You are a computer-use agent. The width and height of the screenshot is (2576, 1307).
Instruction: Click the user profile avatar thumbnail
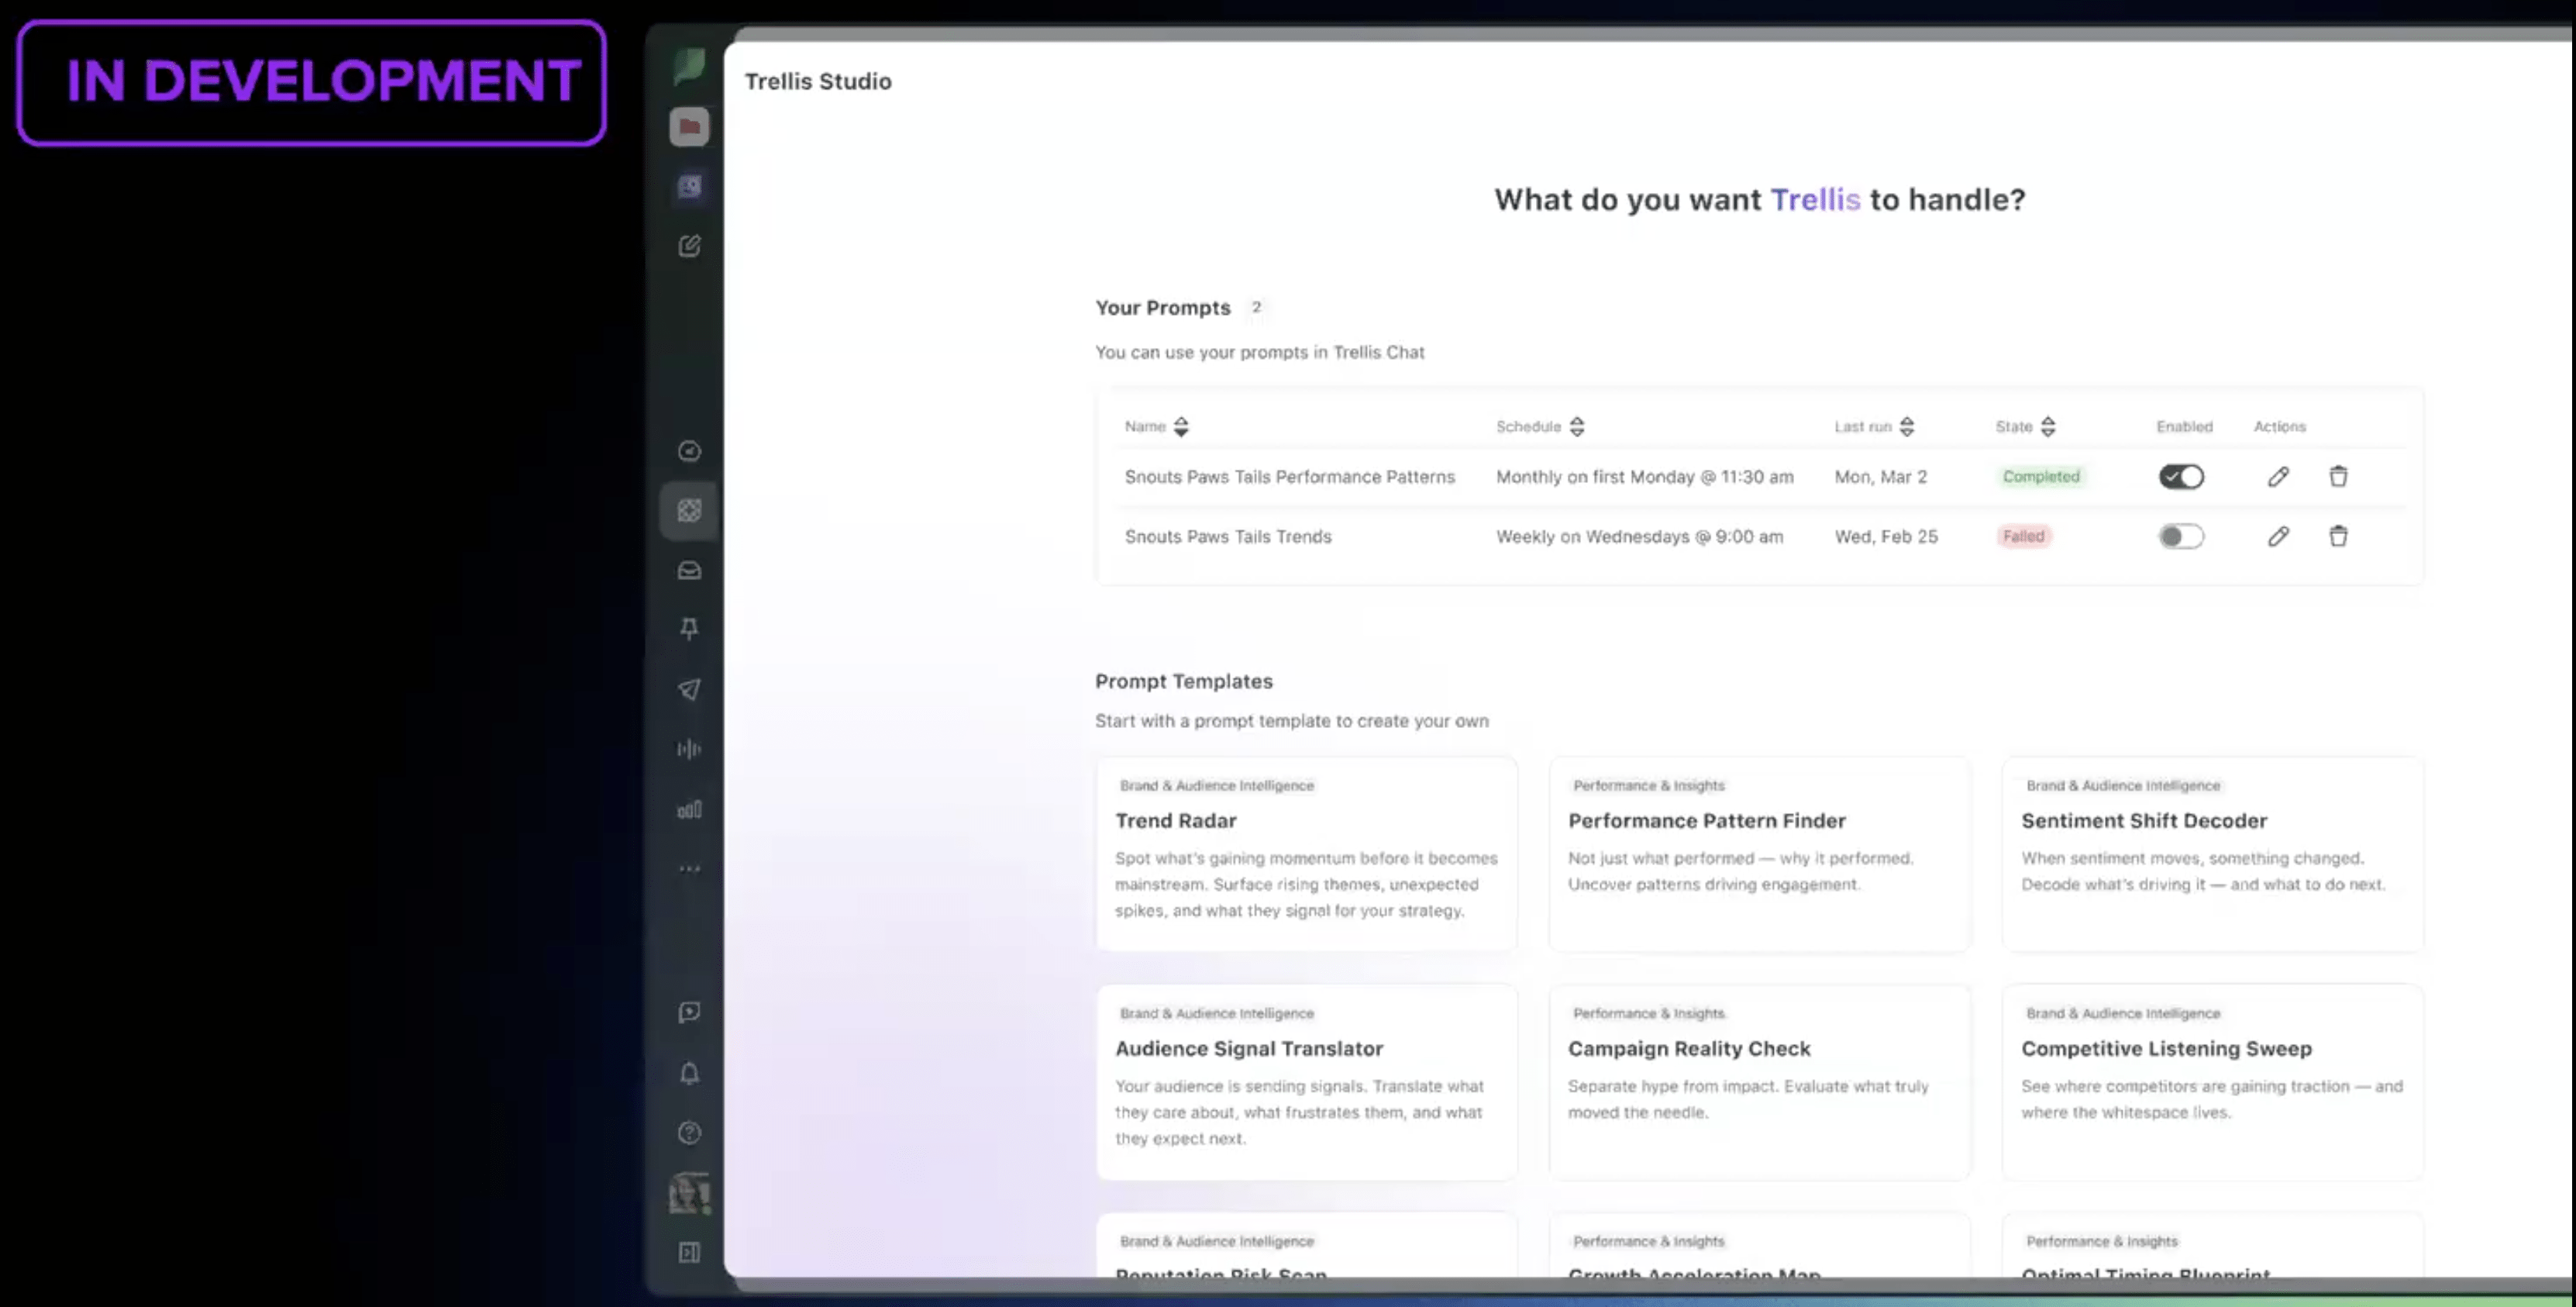tap(689, 1193)
